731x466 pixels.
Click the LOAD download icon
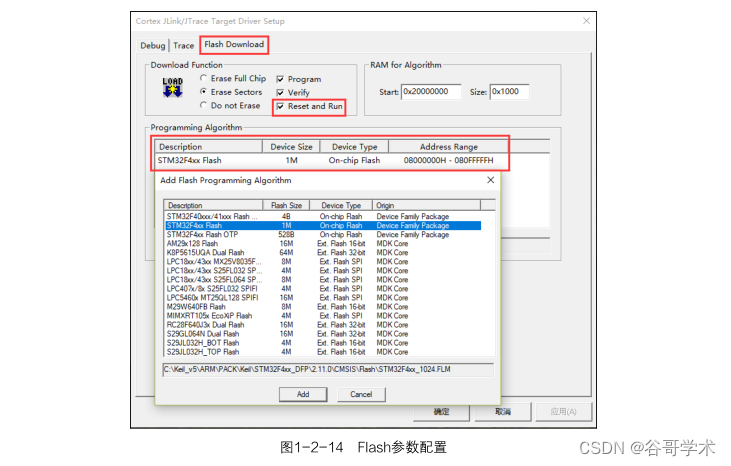[x=172, y=87]
